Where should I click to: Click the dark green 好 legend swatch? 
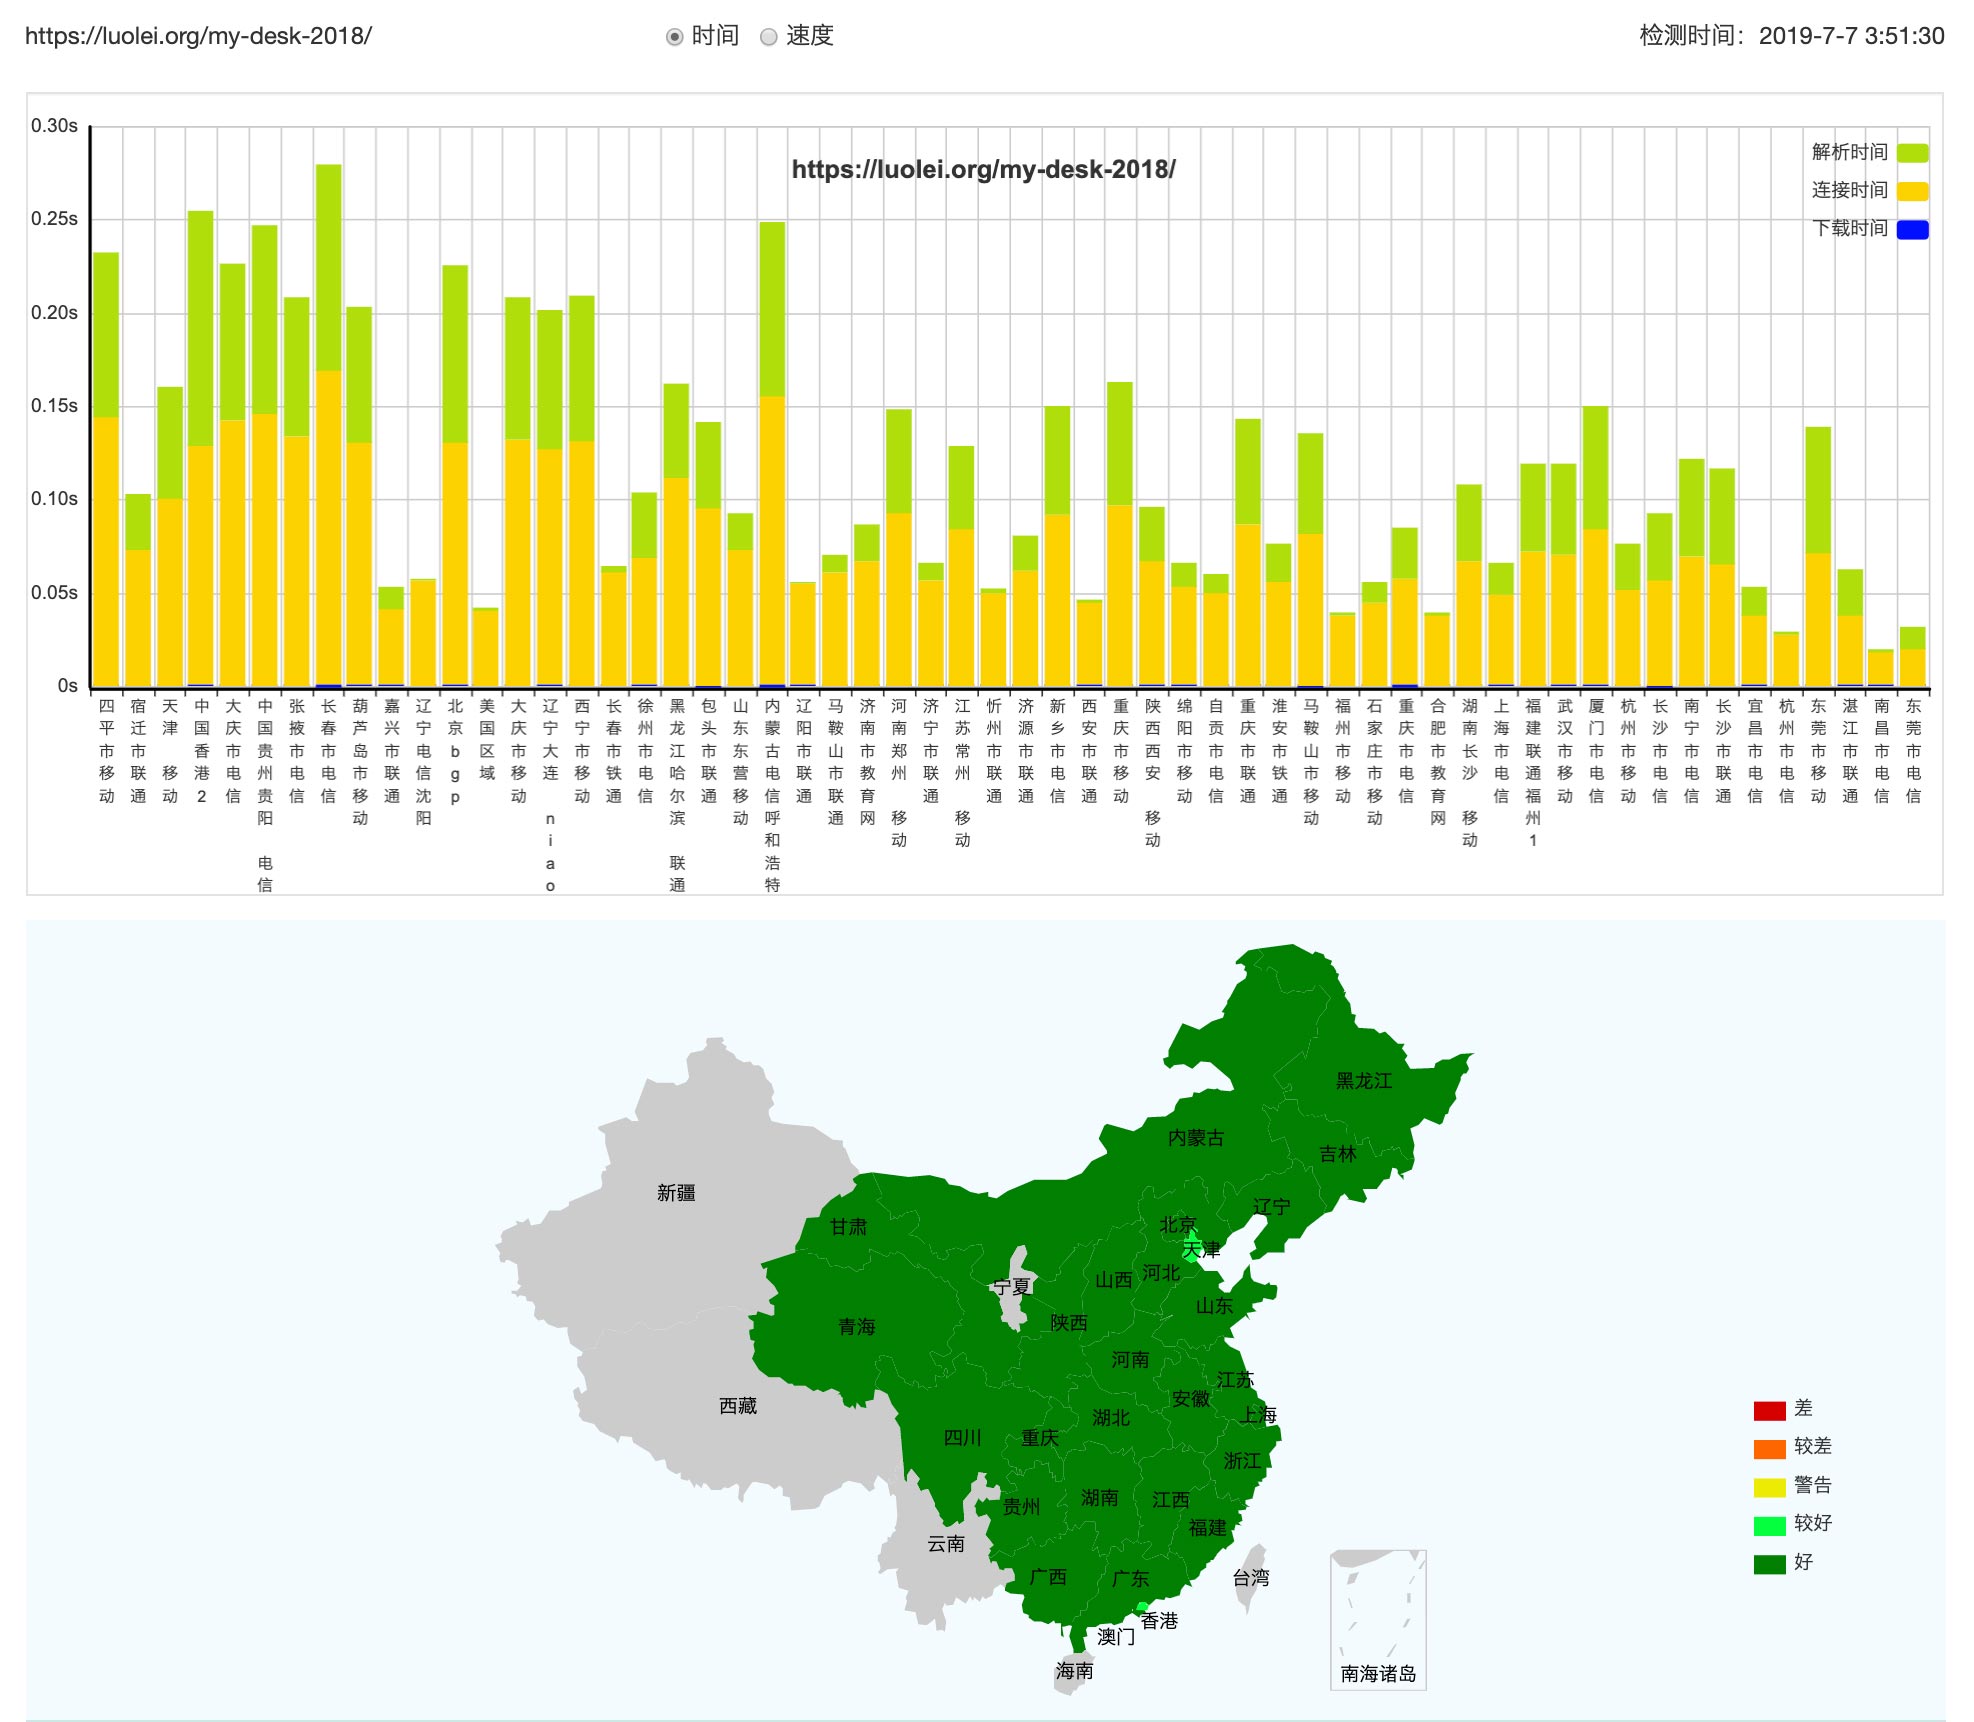[1769, 1564]
